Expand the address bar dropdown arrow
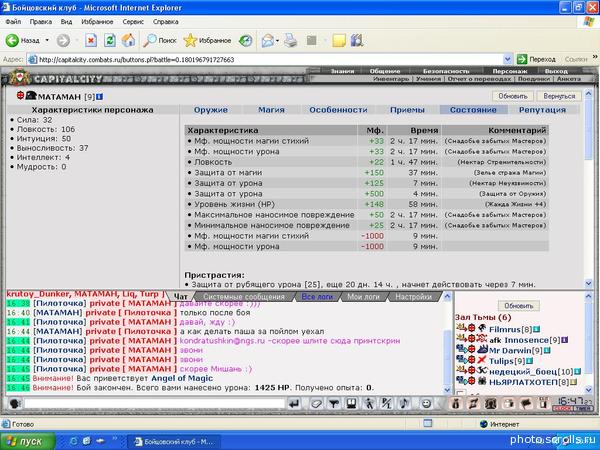 507,60
